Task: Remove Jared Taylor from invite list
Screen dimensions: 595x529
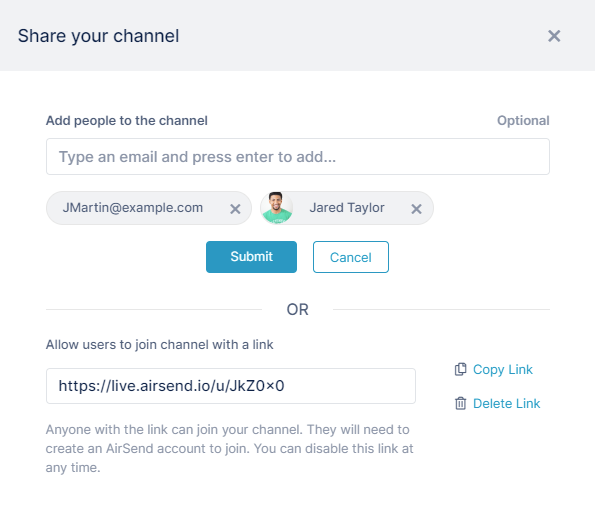Action: (x=416, y=209)
